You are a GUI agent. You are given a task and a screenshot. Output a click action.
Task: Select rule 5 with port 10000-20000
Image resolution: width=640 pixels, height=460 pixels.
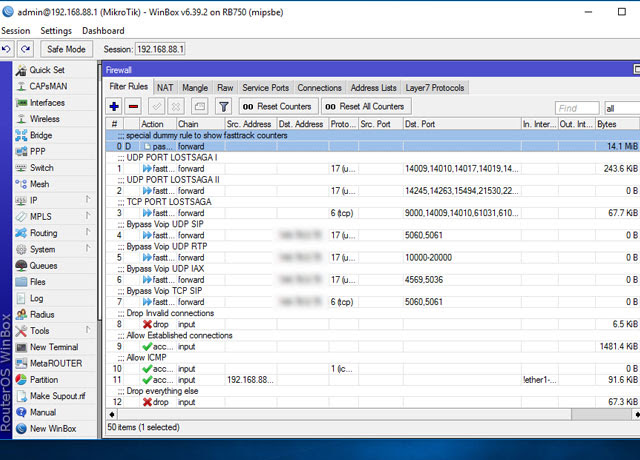pyautogui.click(x=373, y=258)
